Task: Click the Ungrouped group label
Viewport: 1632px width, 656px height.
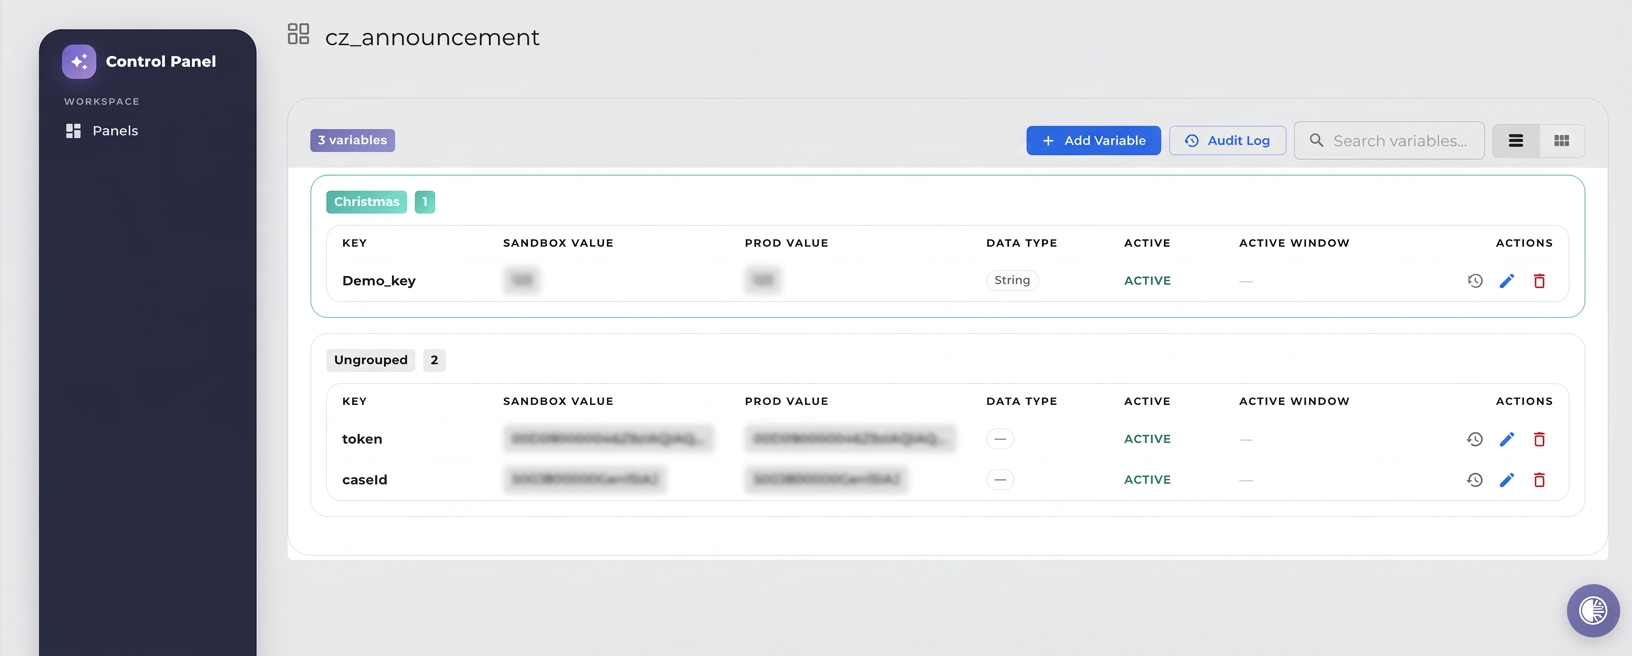Action: (371, 360)
